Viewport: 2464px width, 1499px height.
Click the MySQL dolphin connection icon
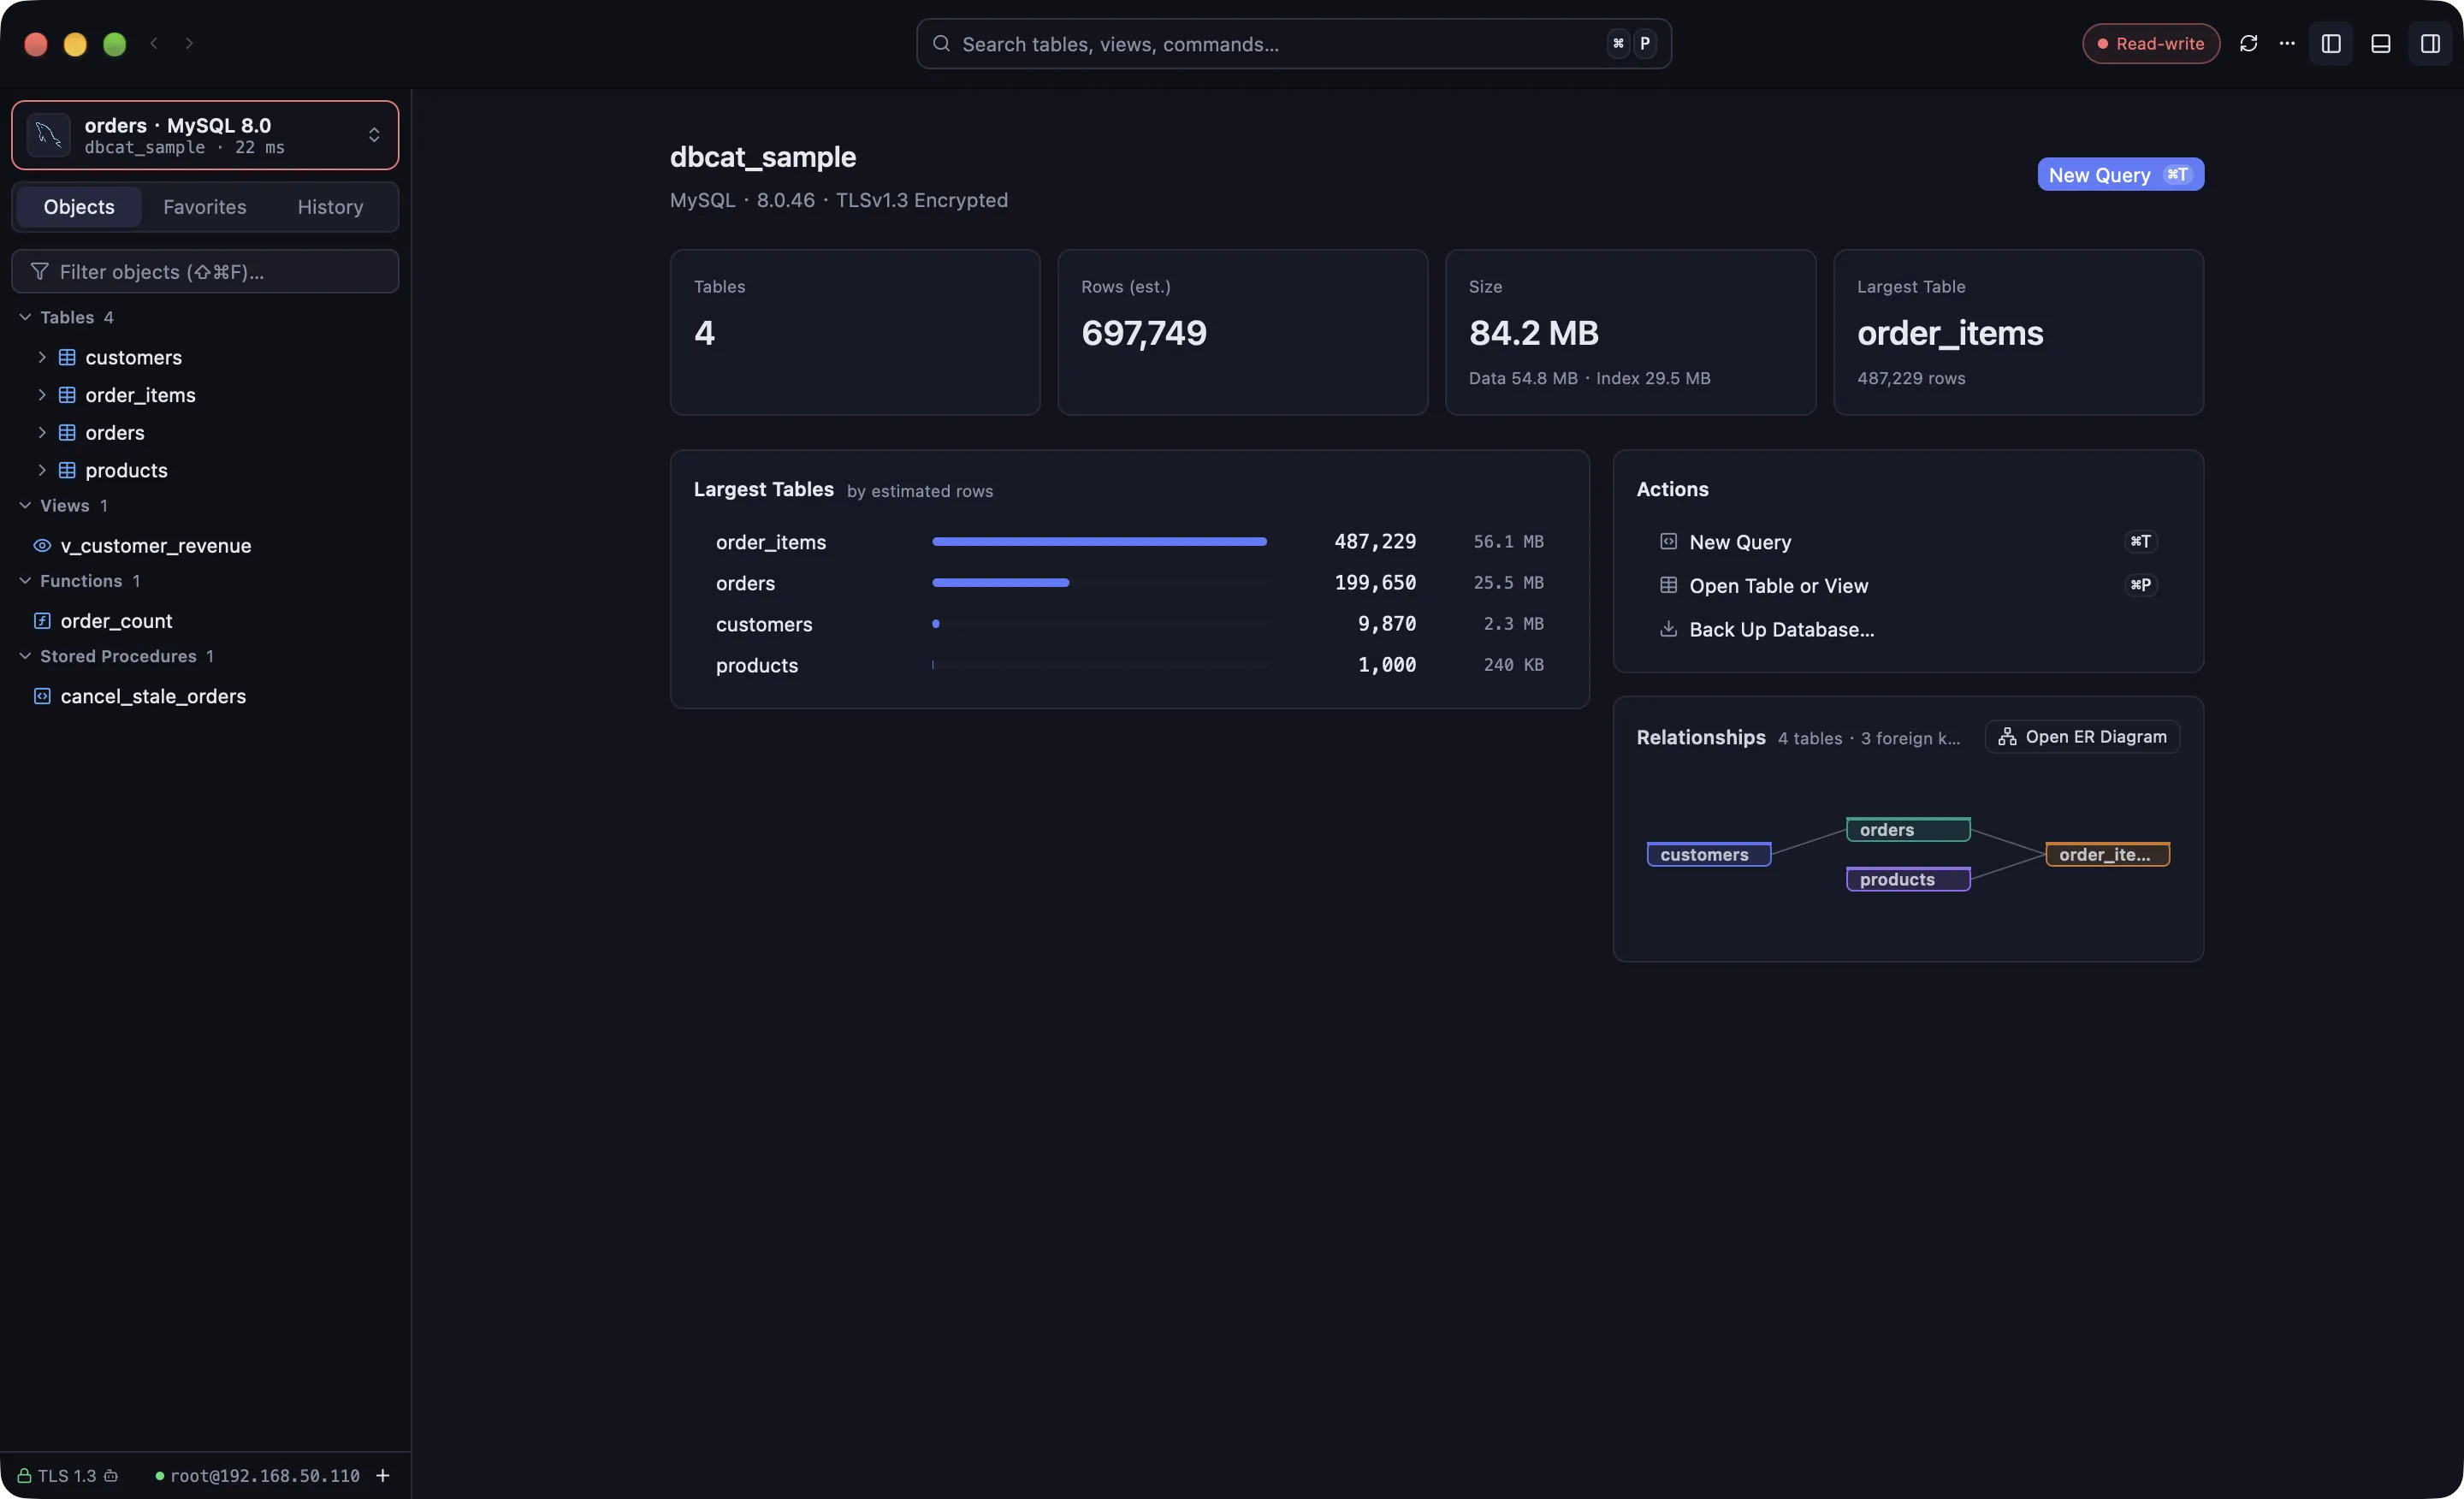click(48, 135)
